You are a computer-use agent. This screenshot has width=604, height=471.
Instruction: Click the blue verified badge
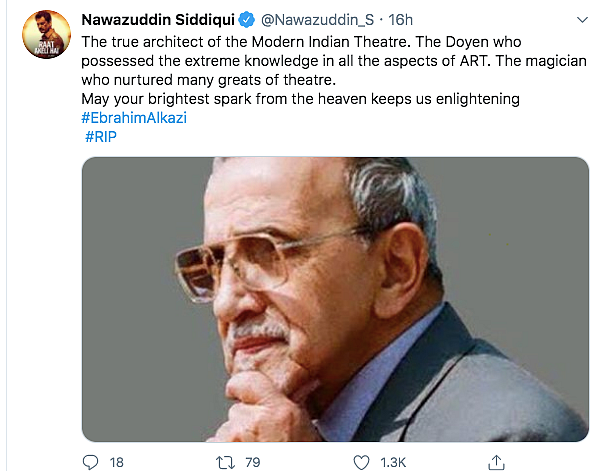coord(247,20)
